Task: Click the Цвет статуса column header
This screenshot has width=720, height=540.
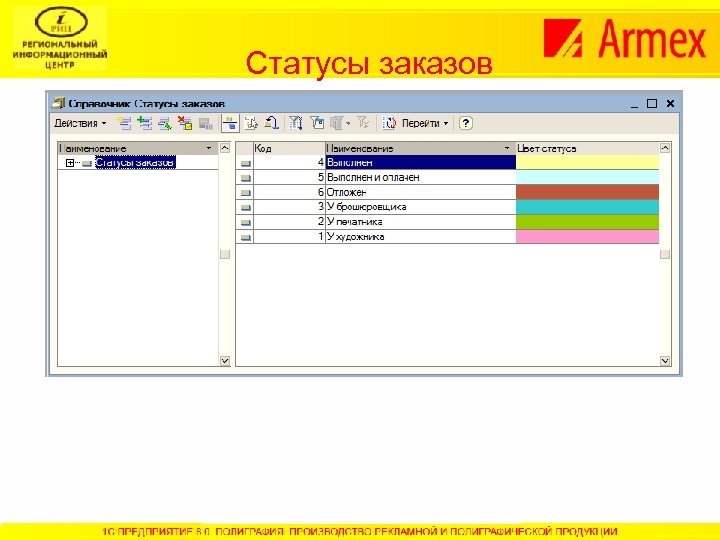Action: [x=587, y=148]
